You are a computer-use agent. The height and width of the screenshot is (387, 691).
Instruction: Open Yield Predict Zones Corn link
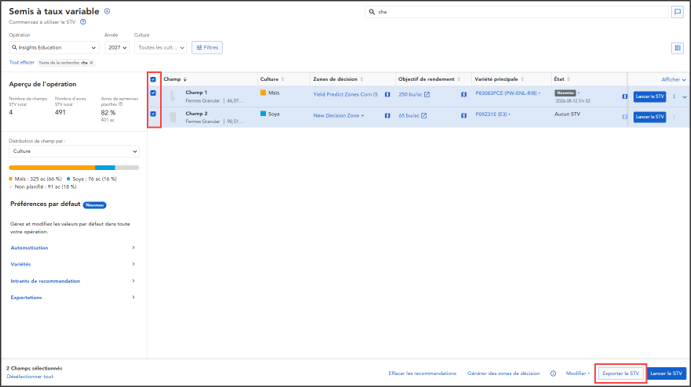[x=346, y=94]
